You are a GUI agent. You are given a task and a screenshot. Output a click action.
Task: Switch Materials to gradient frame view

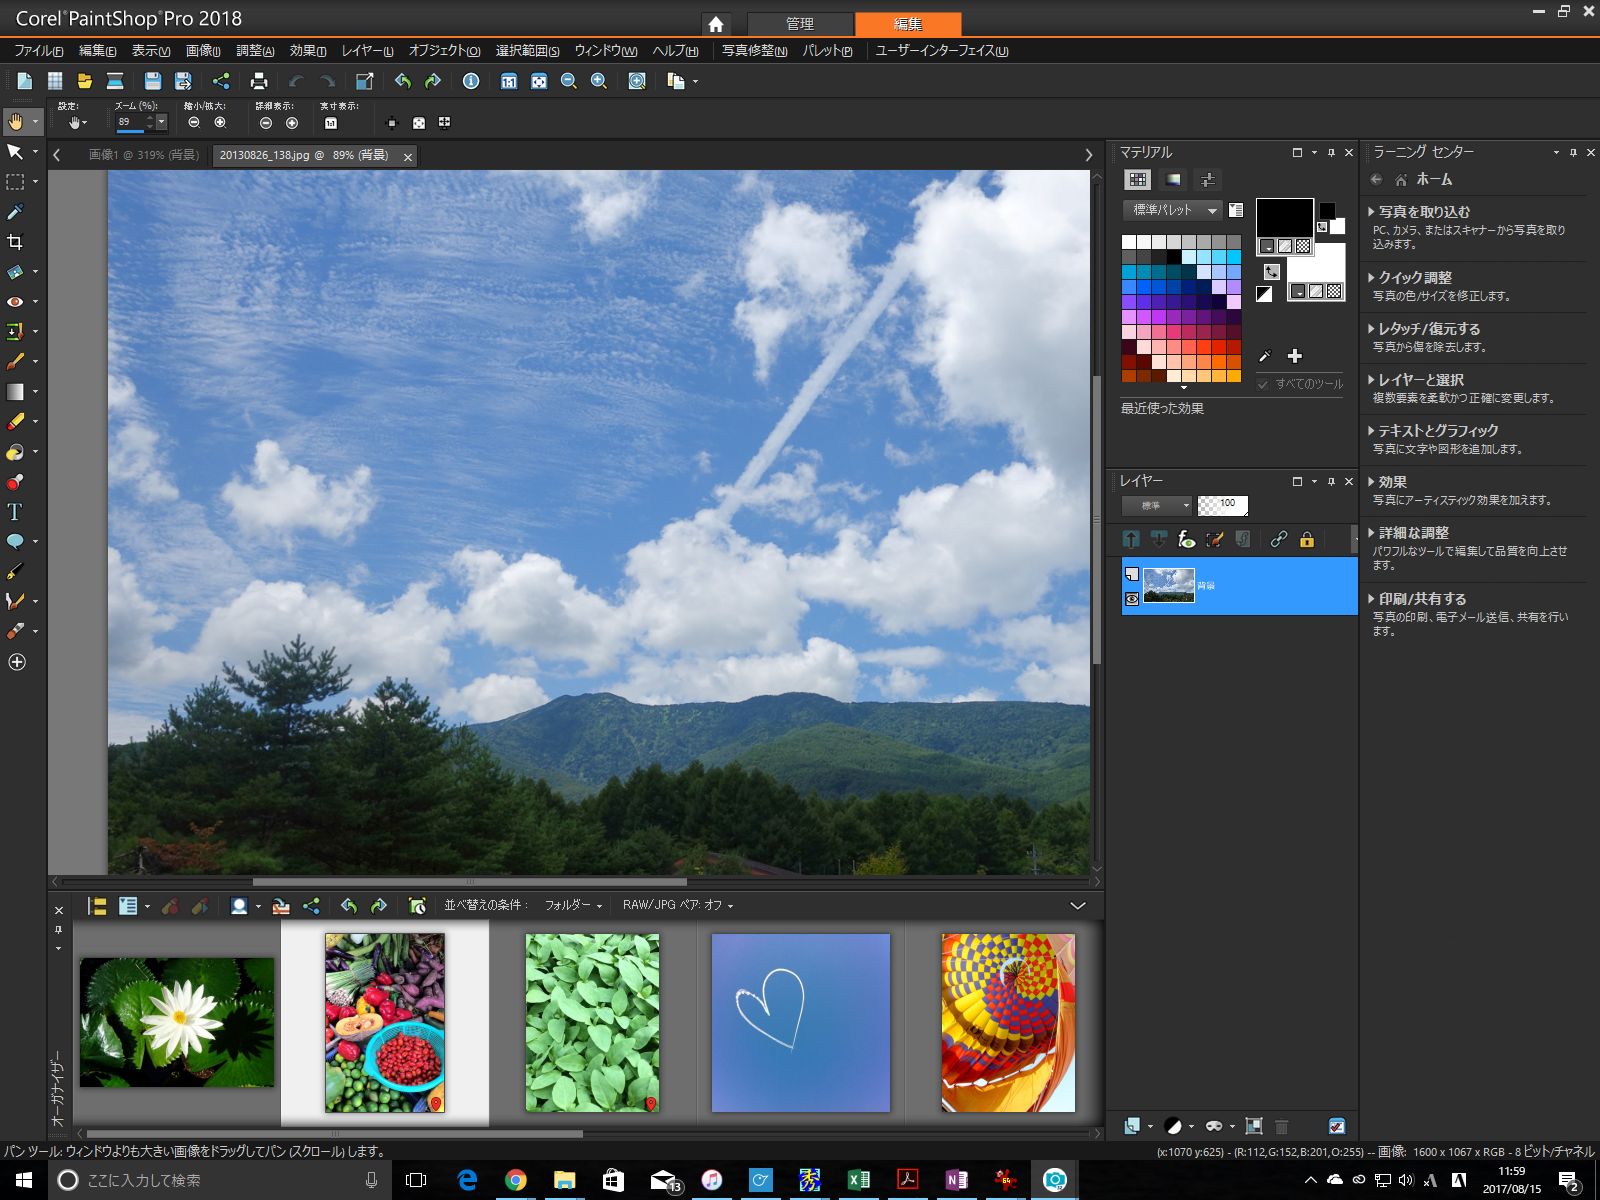1173,180
